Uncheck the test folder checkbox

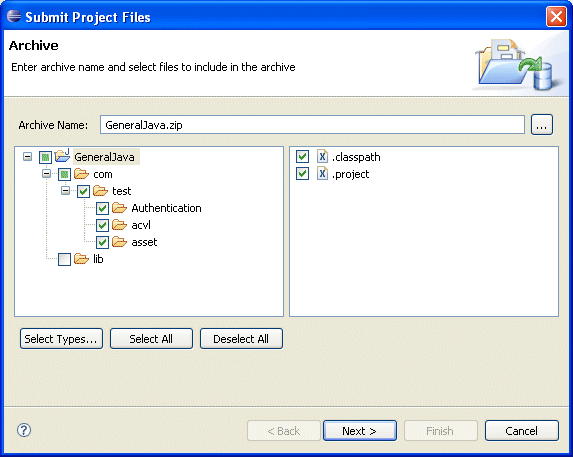coord(83,191)
